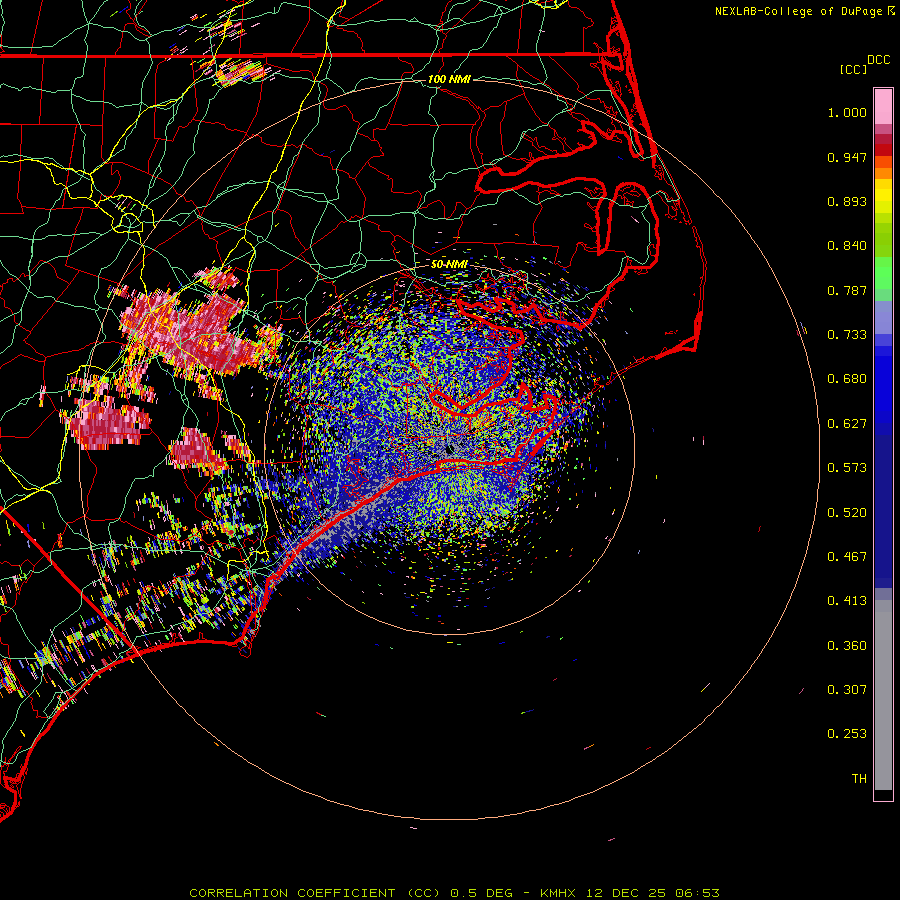Select the 0.627 scale value

click(x=847, y=424)
